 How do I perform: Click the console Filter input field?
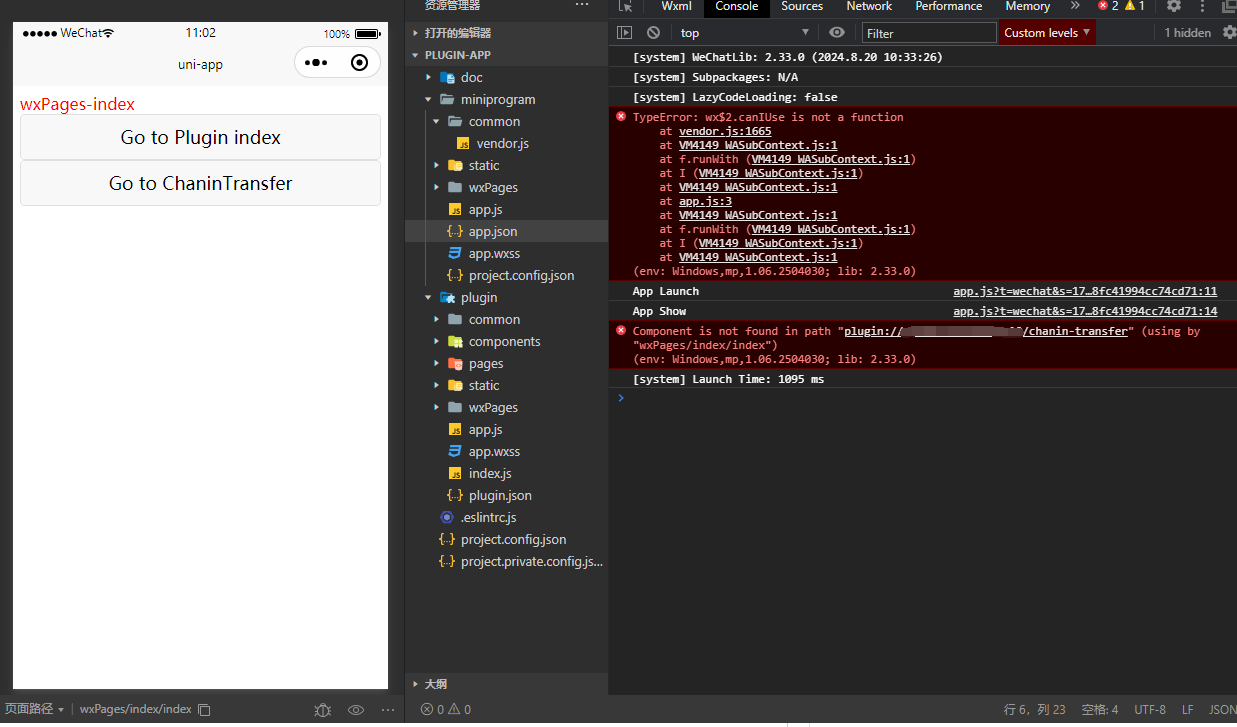tap(929, 33)
